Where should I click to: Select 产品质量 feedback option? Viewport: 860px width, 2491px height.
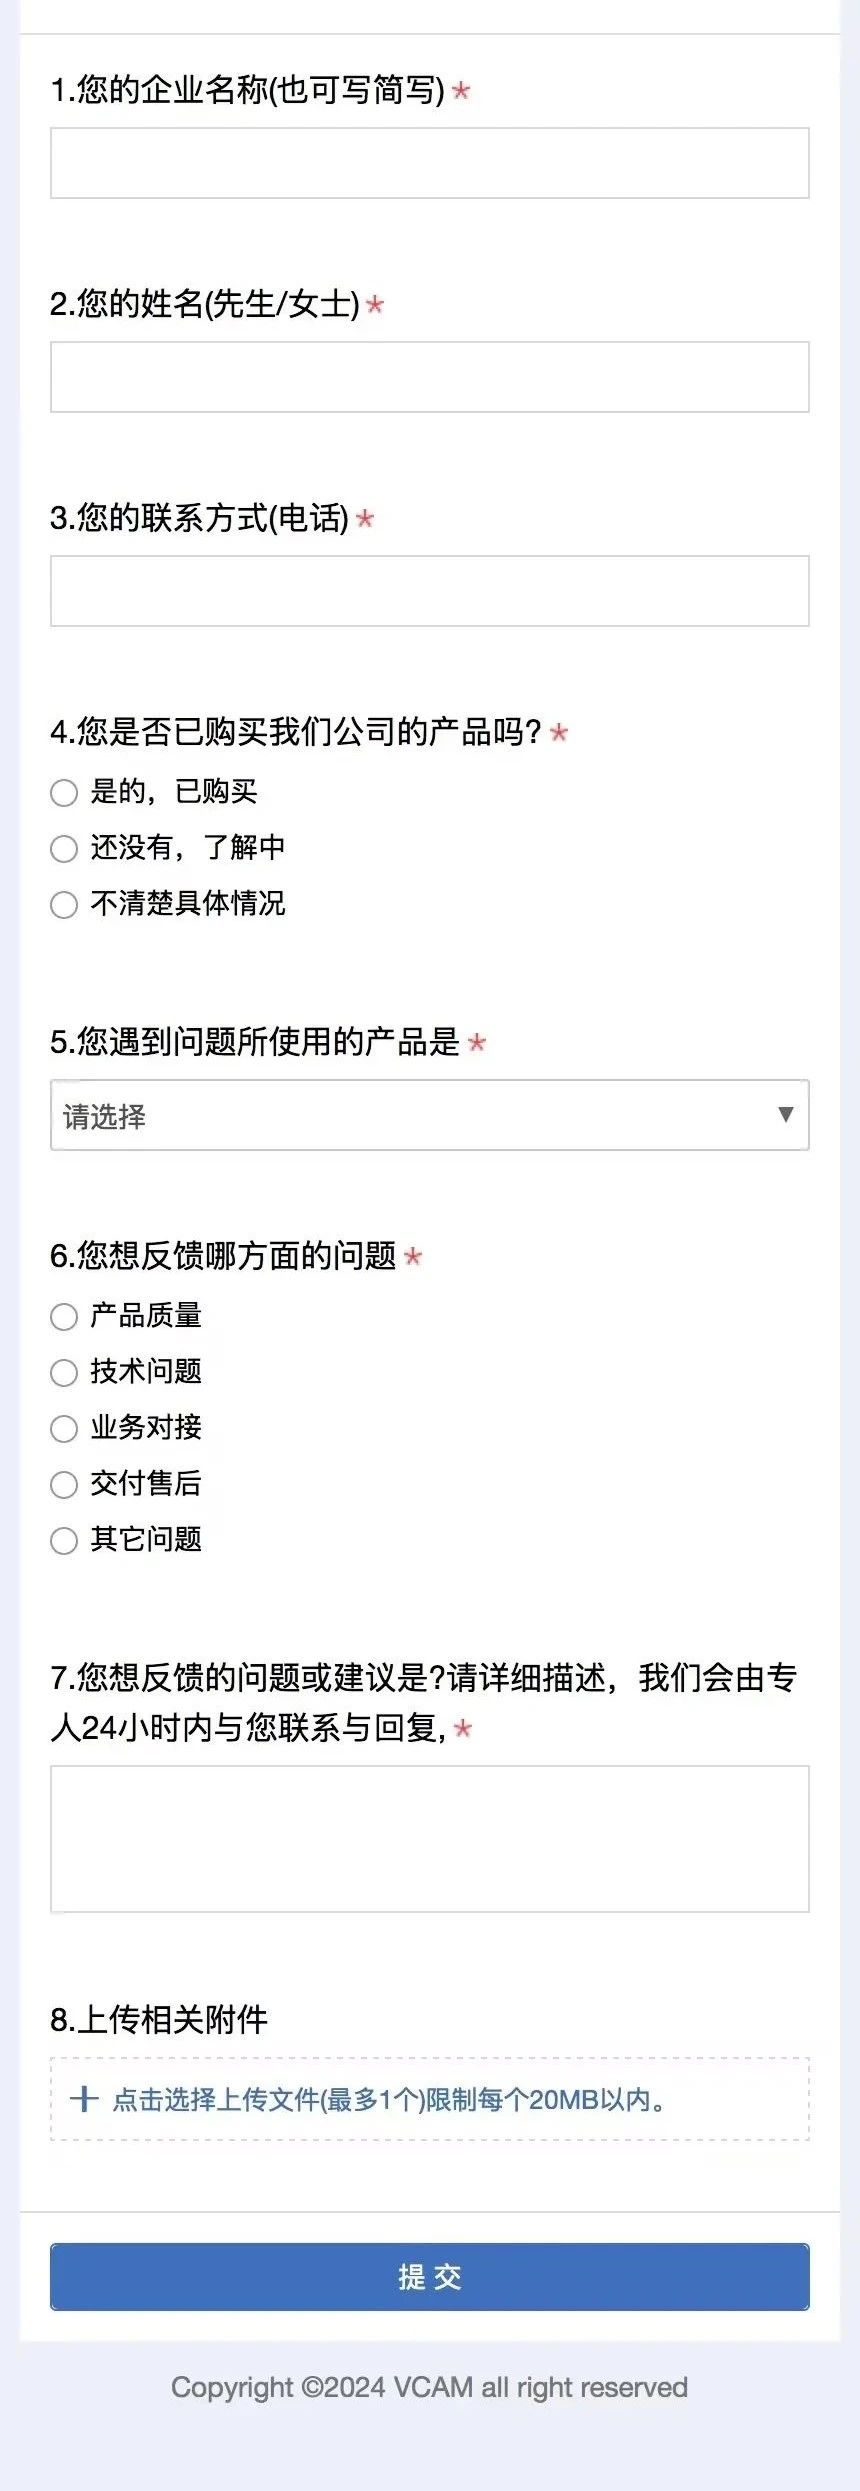click(x=64, y=1316)
